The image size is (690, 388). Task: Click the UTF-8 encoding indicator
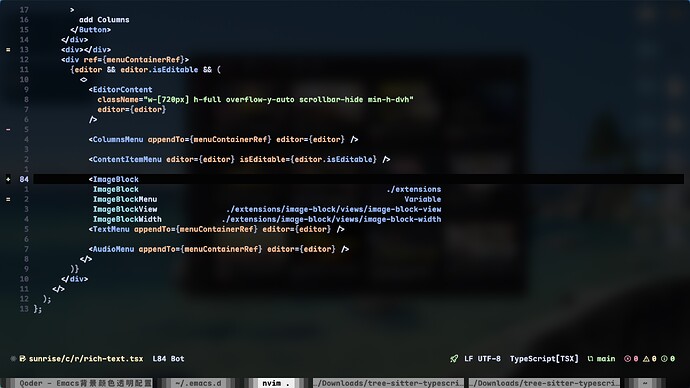[489, 359]
